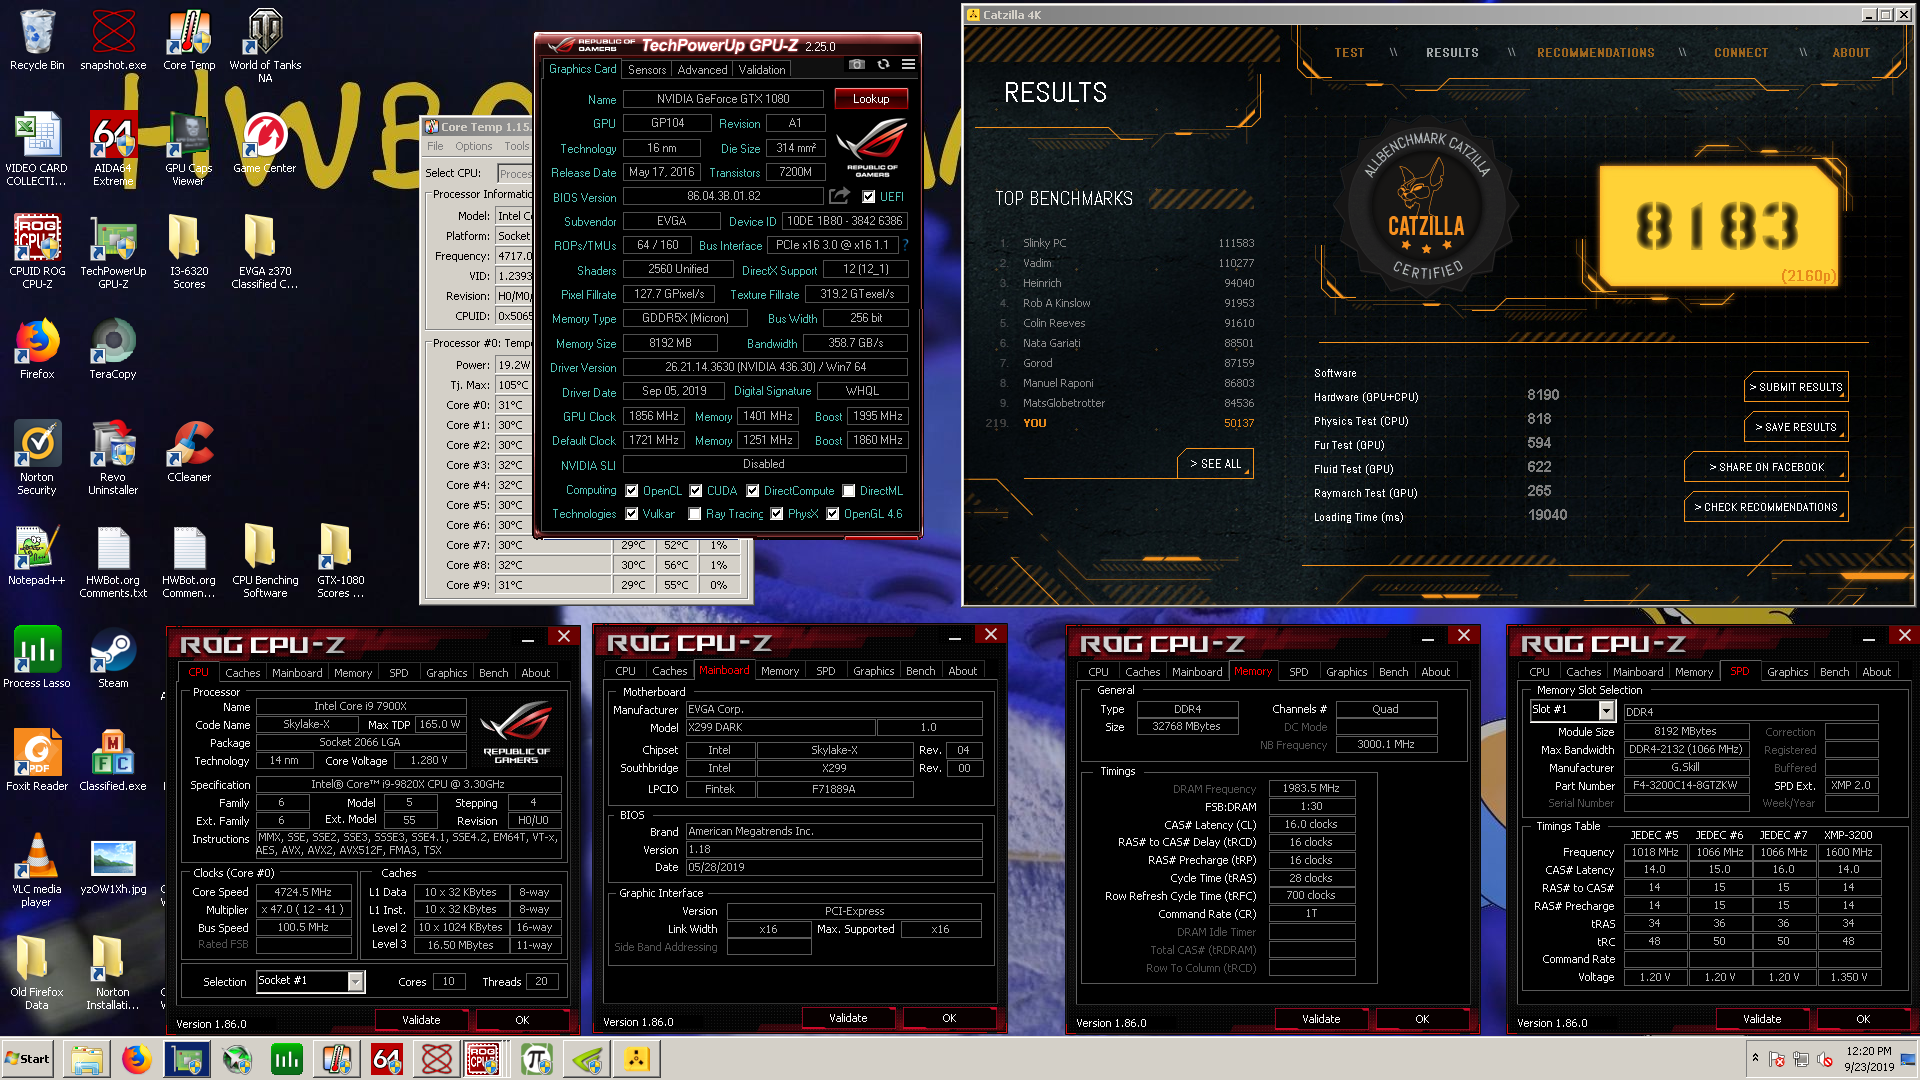Click Validate in the CPU-Z SPD window

1762,1019
